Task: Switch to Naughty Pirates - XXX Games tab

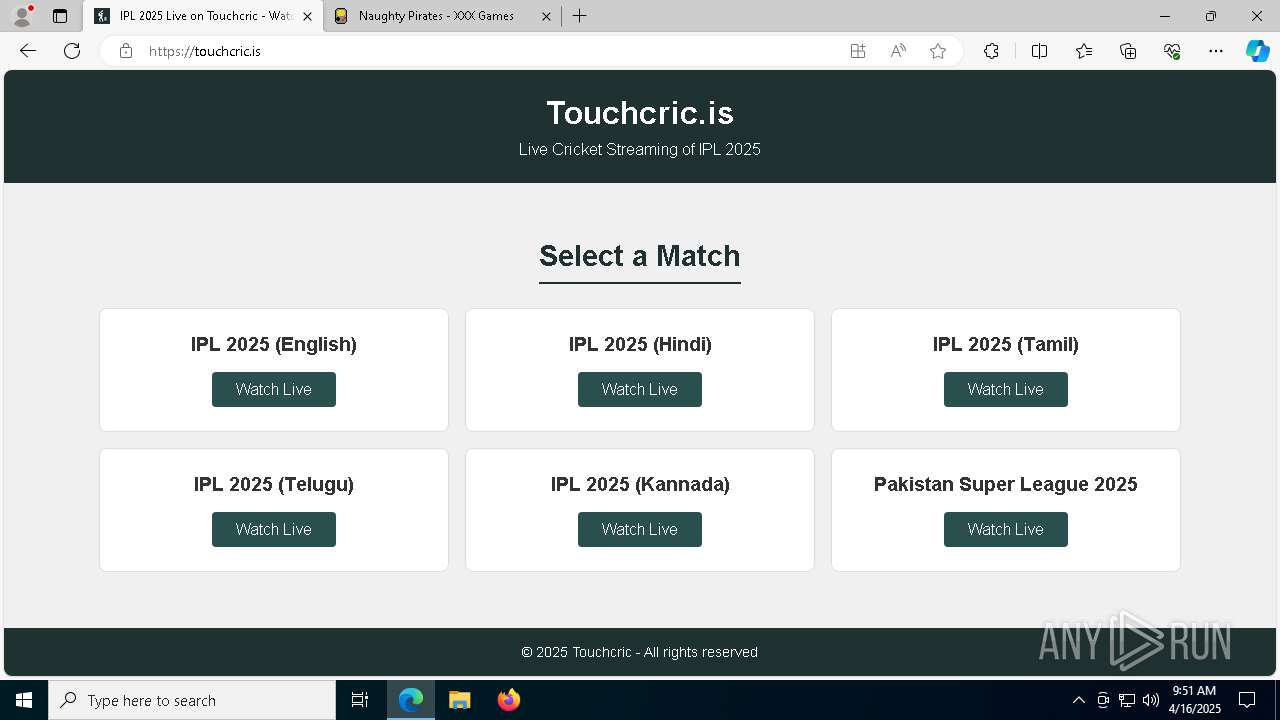Action: 444,16
